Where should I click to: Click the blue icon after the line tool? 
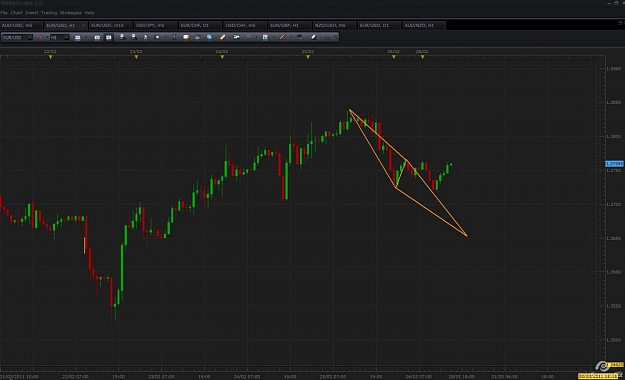coord(300,37)
